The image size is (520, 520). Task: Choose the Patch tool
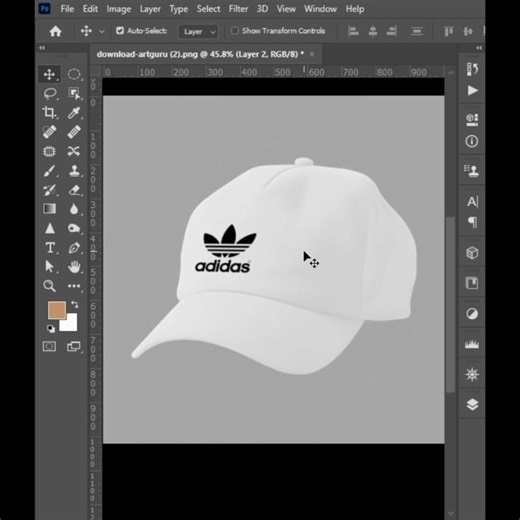[x=49, y=151]
